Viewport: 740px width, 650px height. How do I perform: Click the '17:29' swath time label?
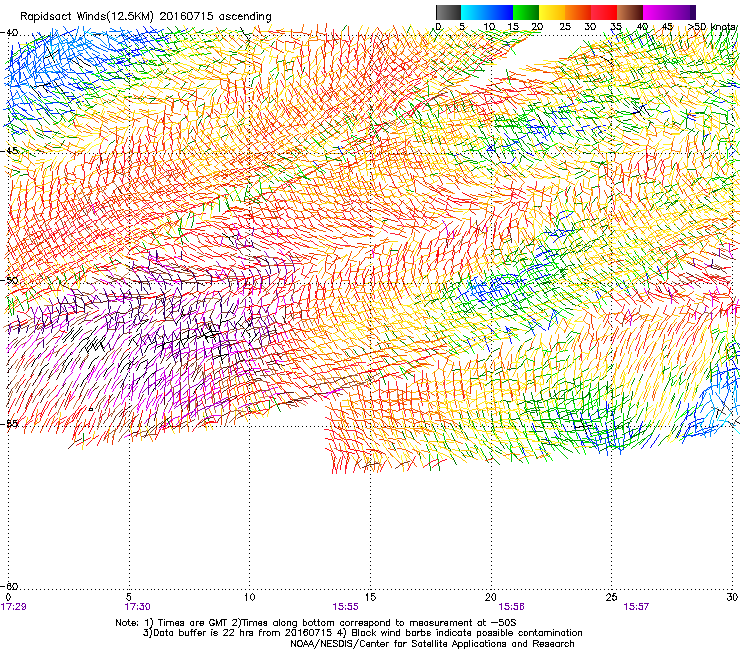pyautogui.click(x=14, y=607)
